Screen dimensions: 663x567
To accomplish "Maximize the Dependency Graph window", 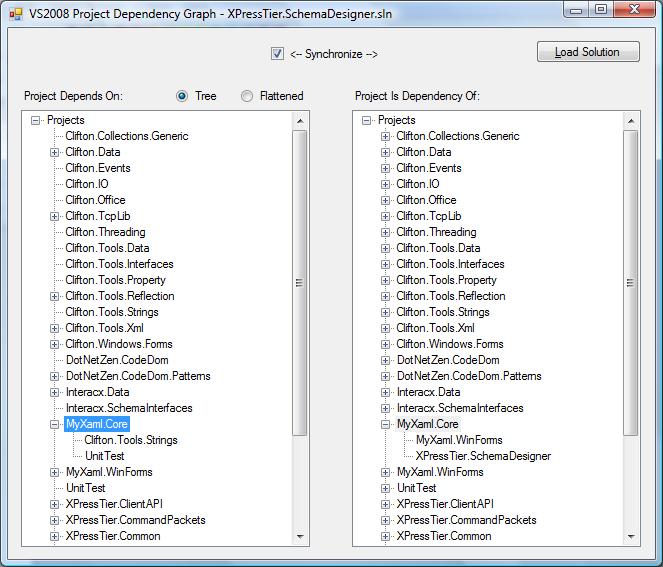I will coord(601,9).
